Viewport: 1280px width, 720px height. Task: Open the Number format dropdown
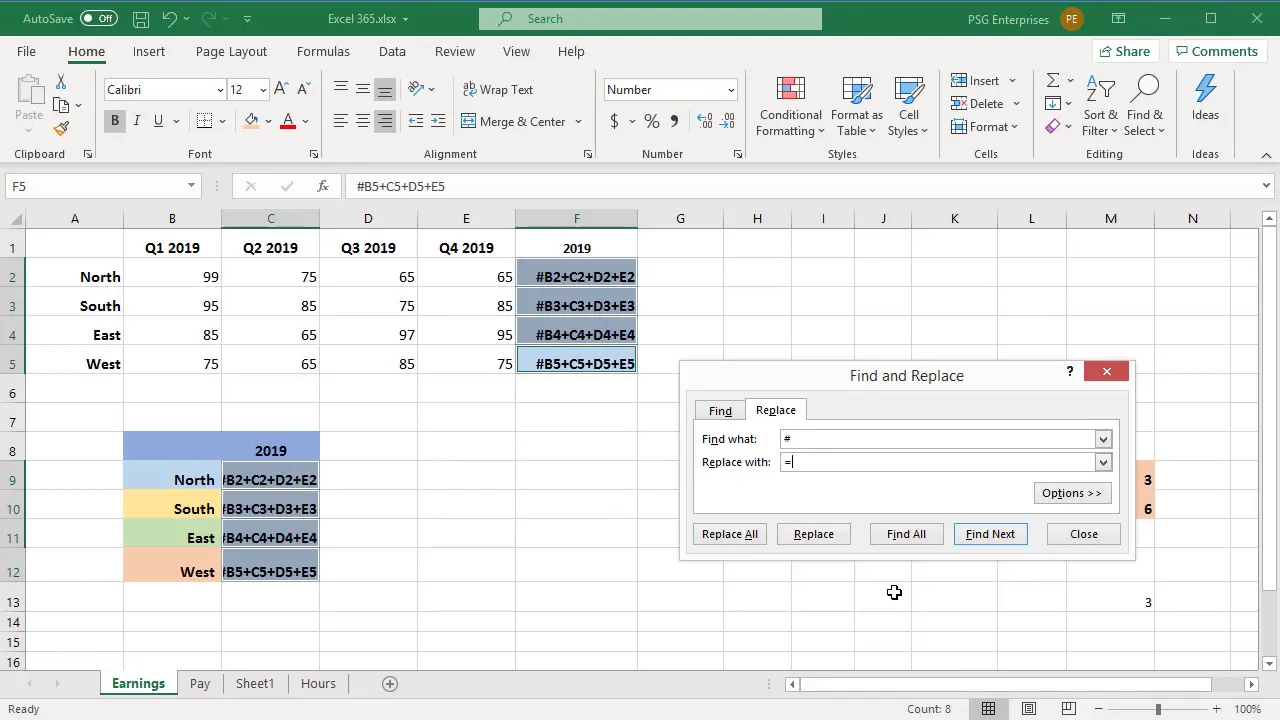[730, 90]
